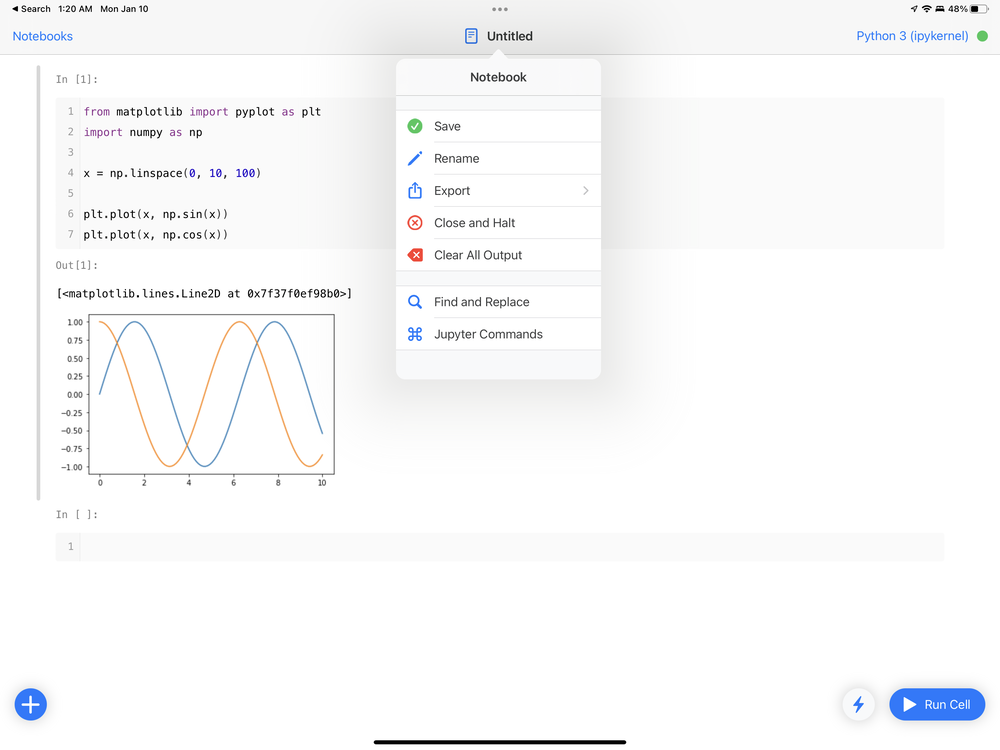
Task: Click the 'Out[1]:' output prompt
Action: pos(77,265)
